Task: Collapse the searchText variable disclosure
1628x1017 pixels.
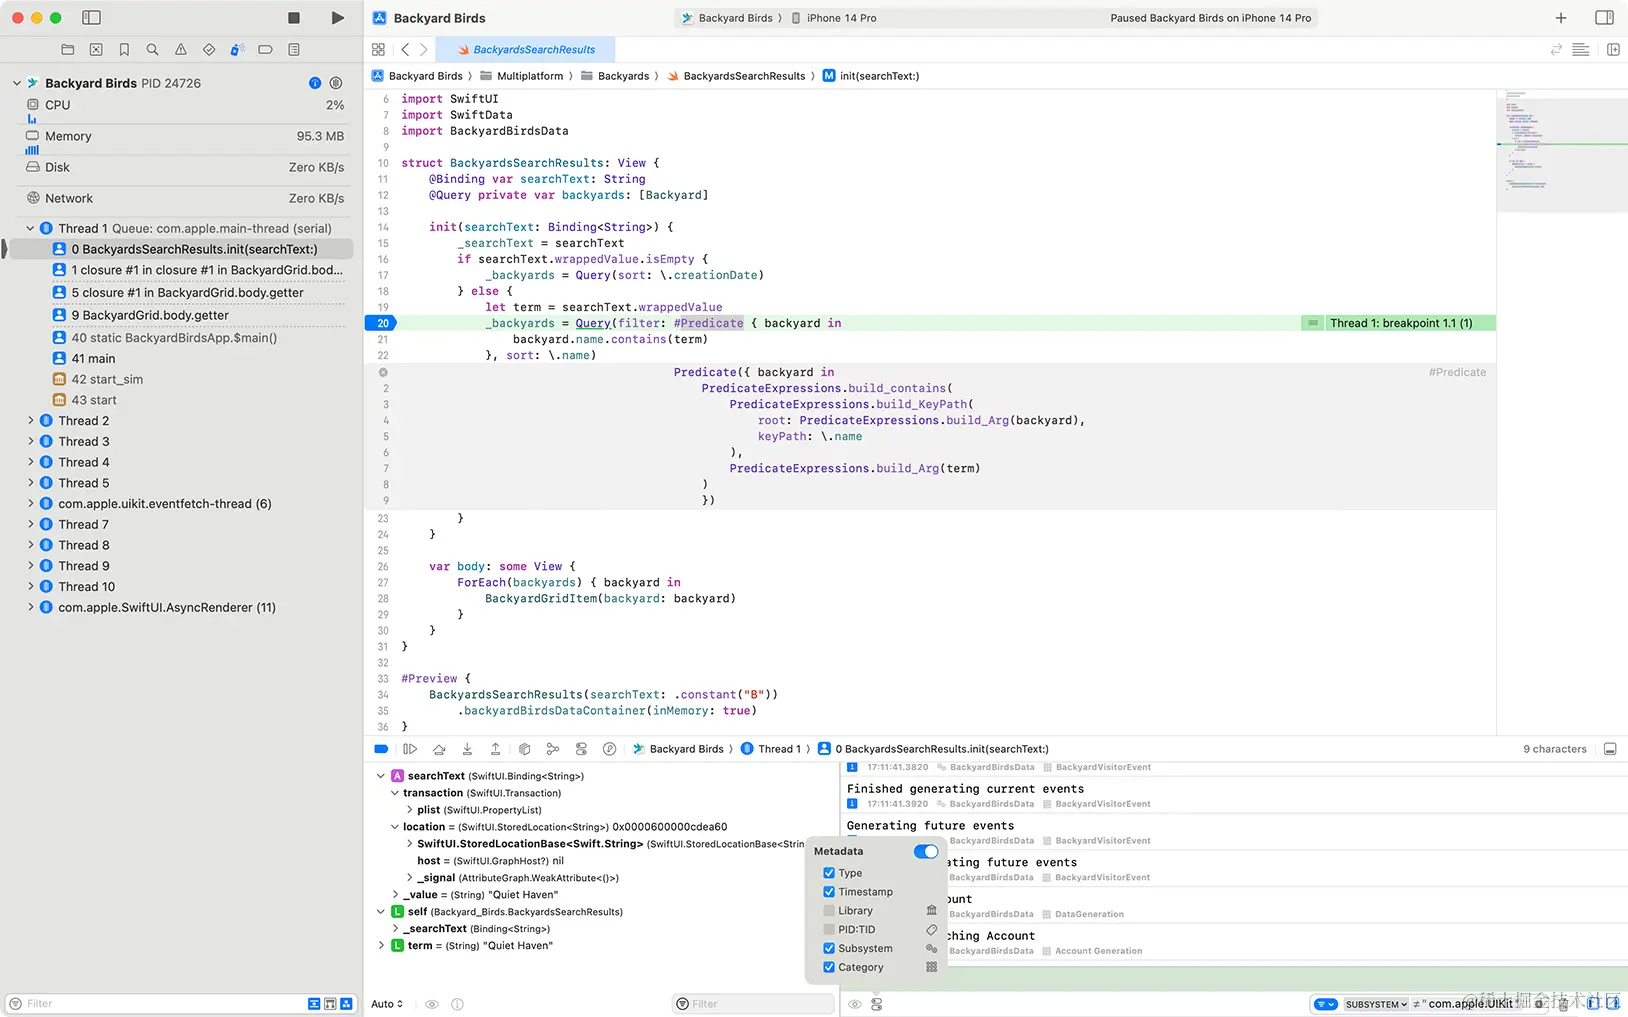Action: tap(381, 775)
